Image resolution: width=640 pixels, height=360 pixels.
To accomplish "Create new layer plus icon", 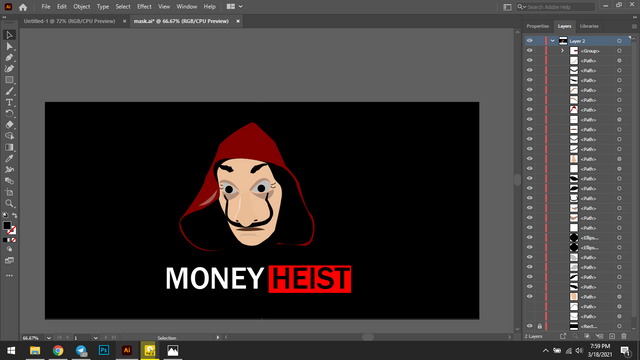I will (x=612, y=336).
